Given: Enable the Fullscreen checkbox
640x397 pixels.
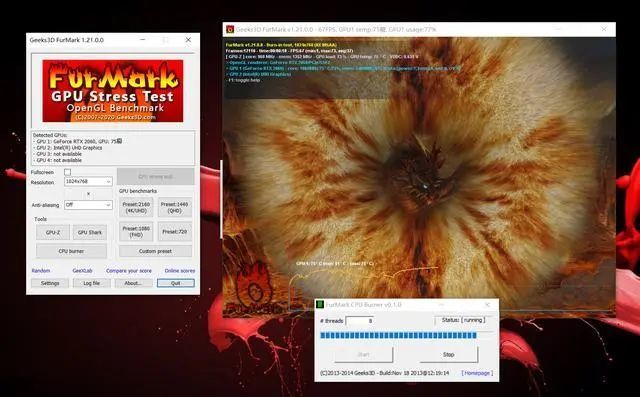Looking at the screenshot, I should point(67,172).
